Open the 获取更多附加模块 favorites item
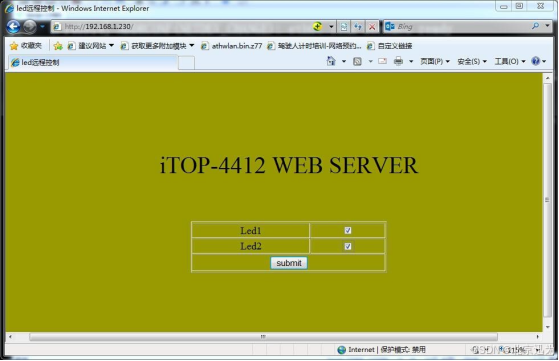The height and width of the screenshot is (361, 559). [x=157, y=46]
